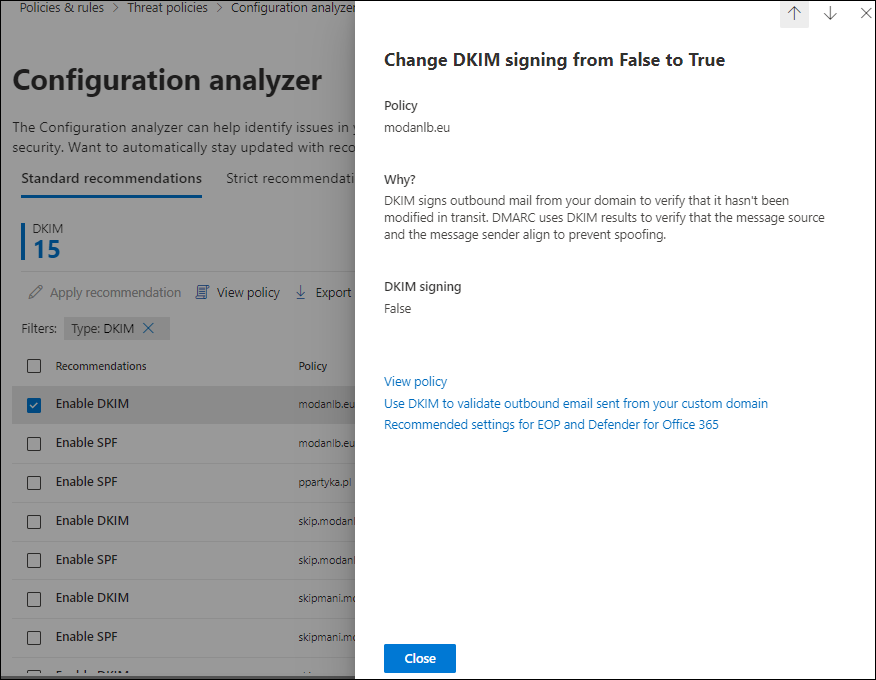876x680 pixels.
Task: Open the View policy link in flyout
Action: point(415,382)
